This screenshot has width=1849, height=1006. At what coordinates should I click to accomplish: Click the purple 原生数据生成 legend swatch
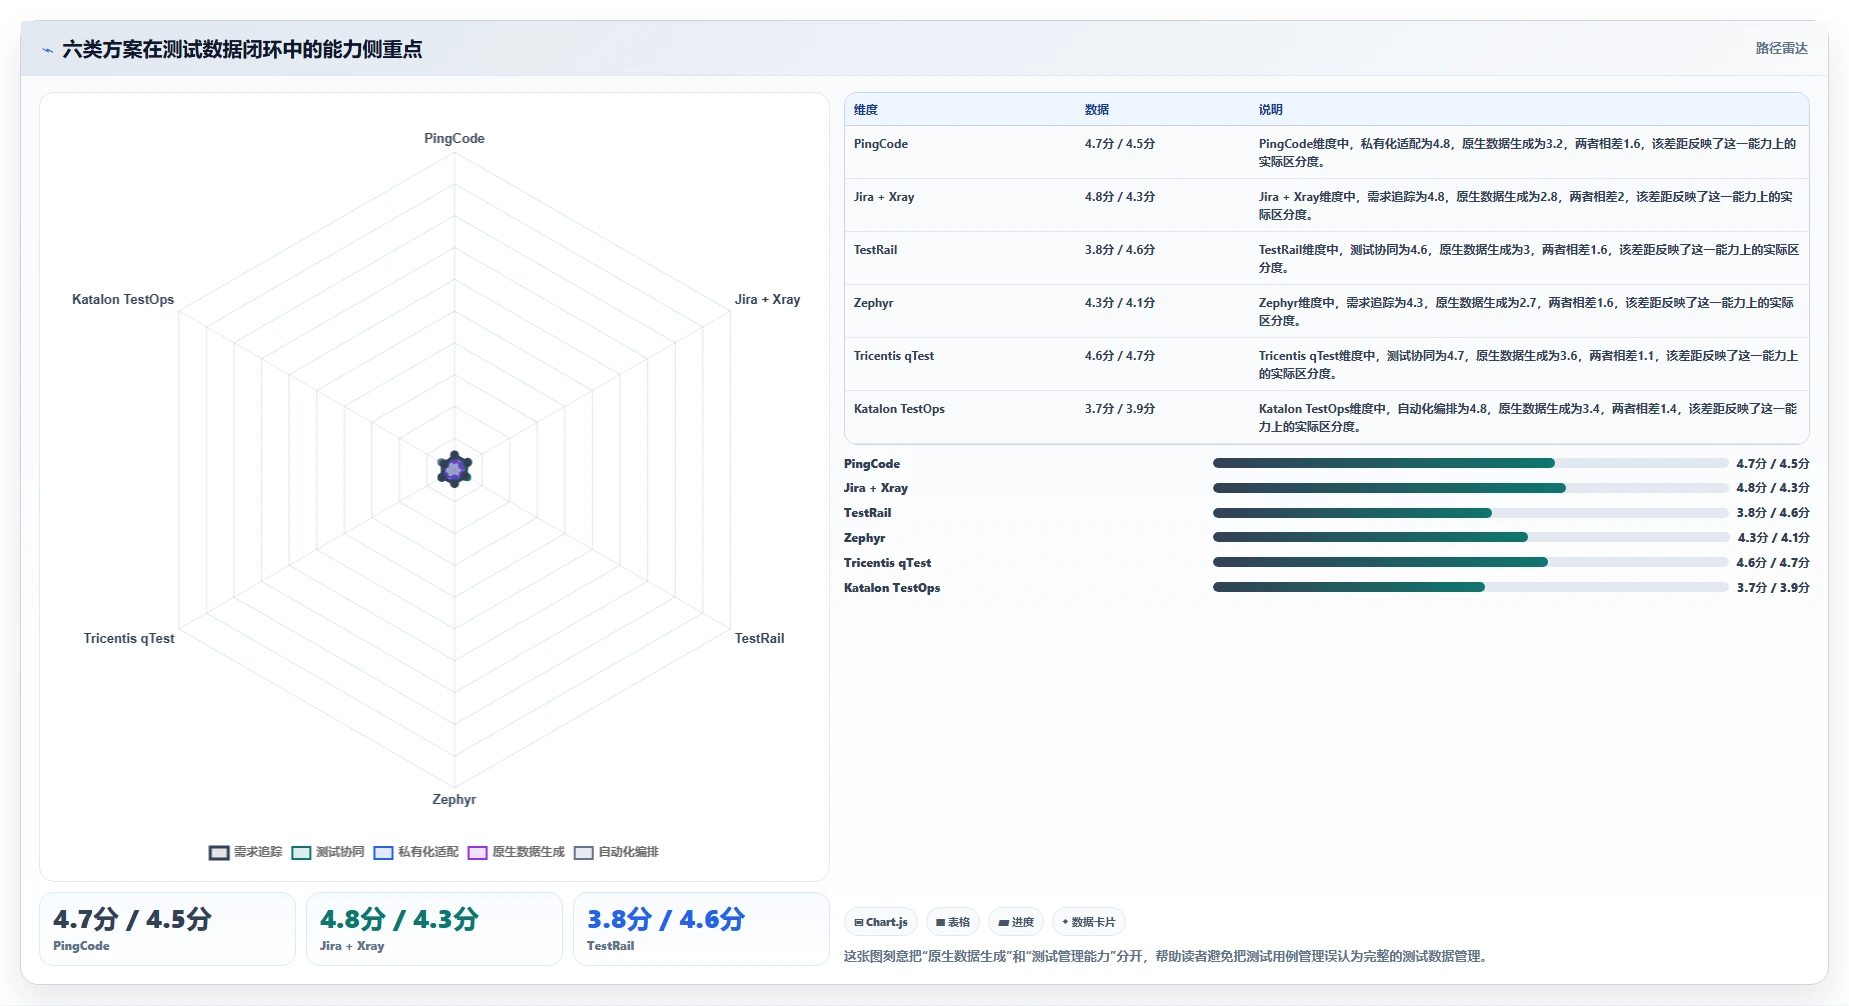(x=477, y=853)
